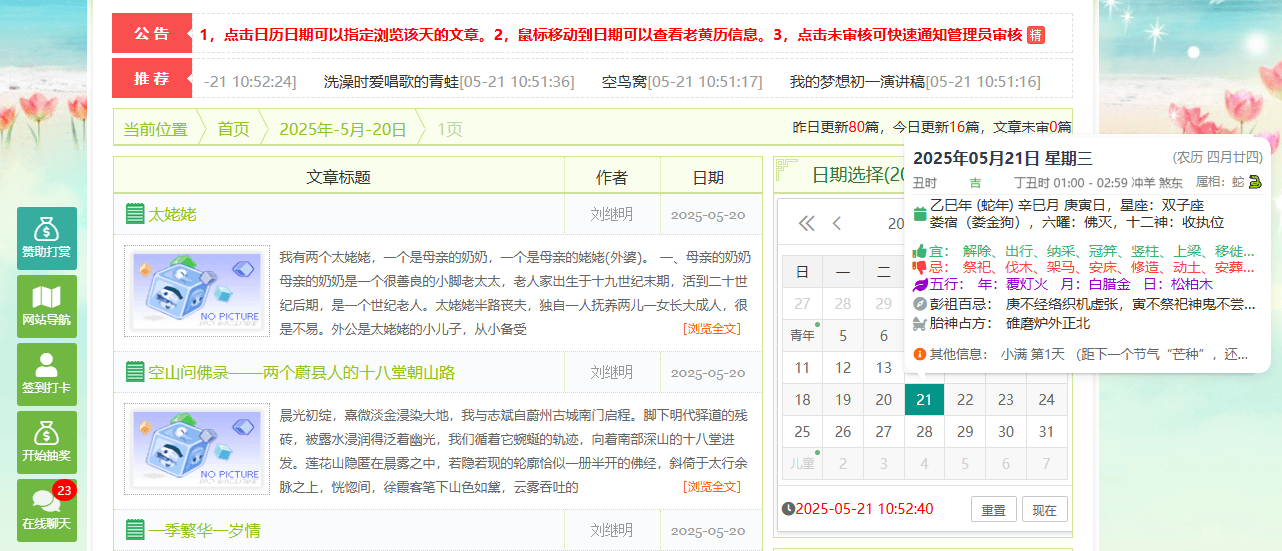
Task: Click the 重置 button under the calendar
Action: pyautogui.click(x=993, y=509)
